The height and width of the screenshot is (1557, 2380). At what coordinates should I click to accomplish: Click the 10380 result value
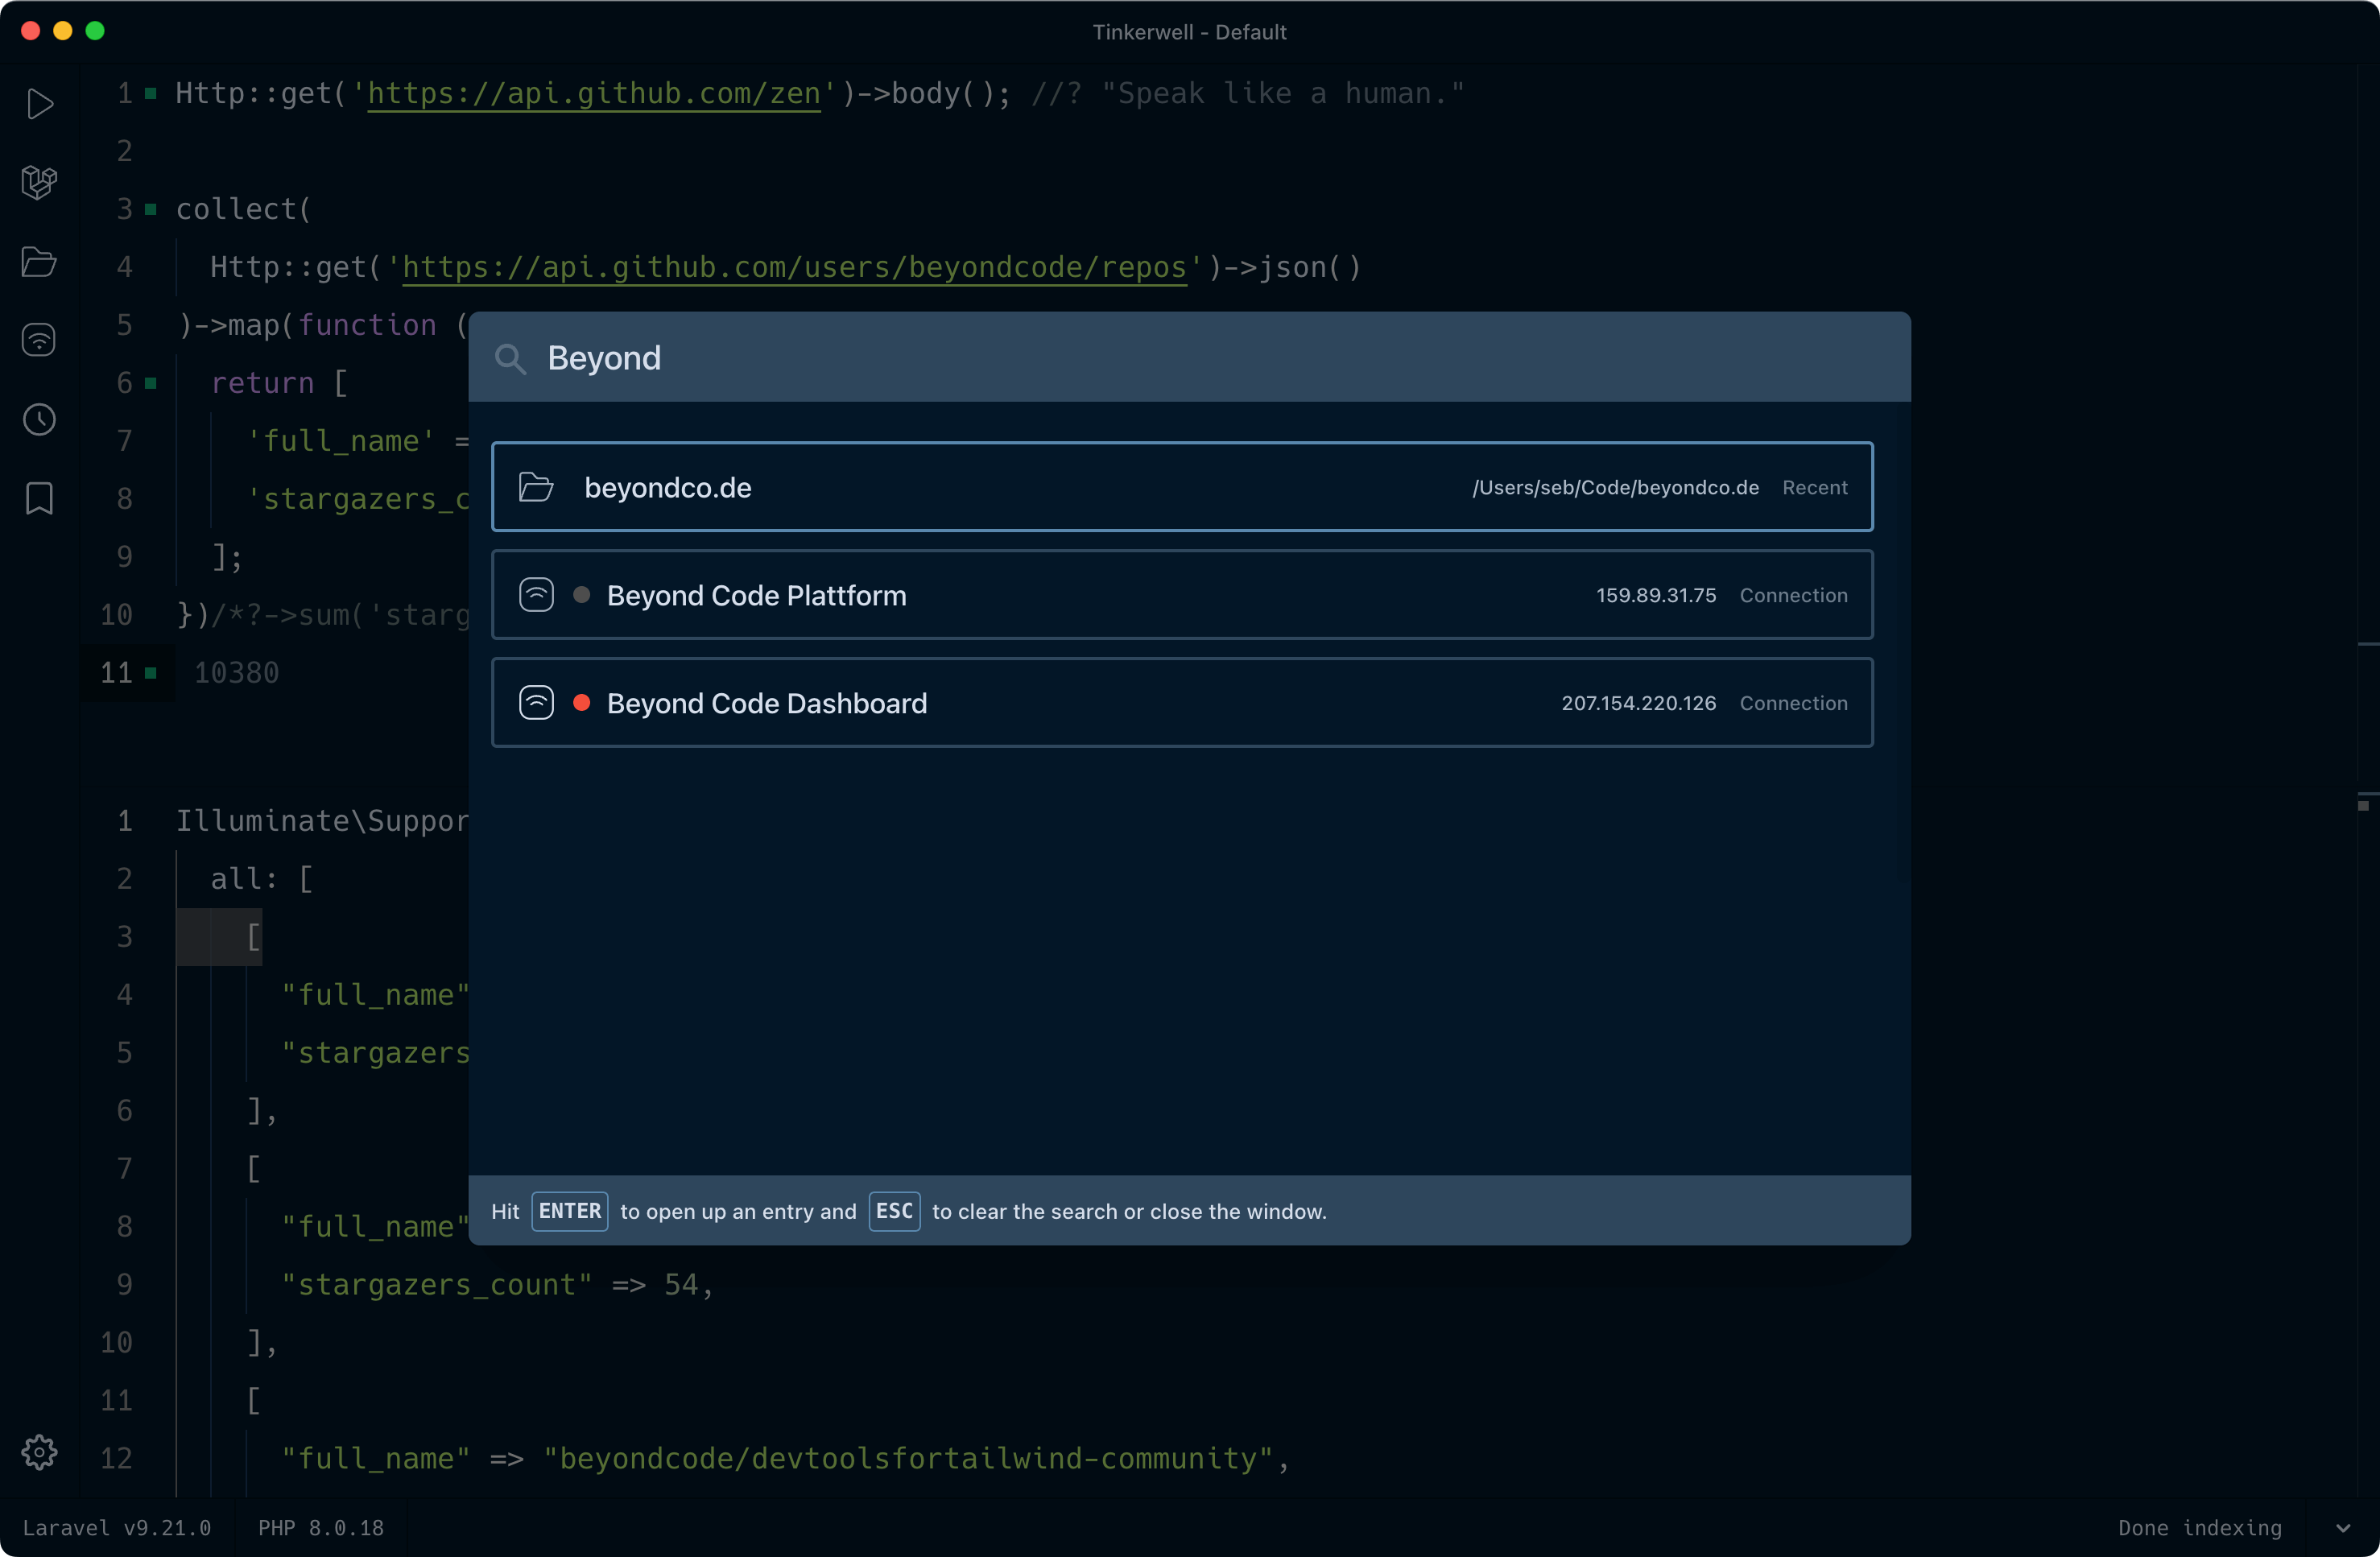(236, 673)
